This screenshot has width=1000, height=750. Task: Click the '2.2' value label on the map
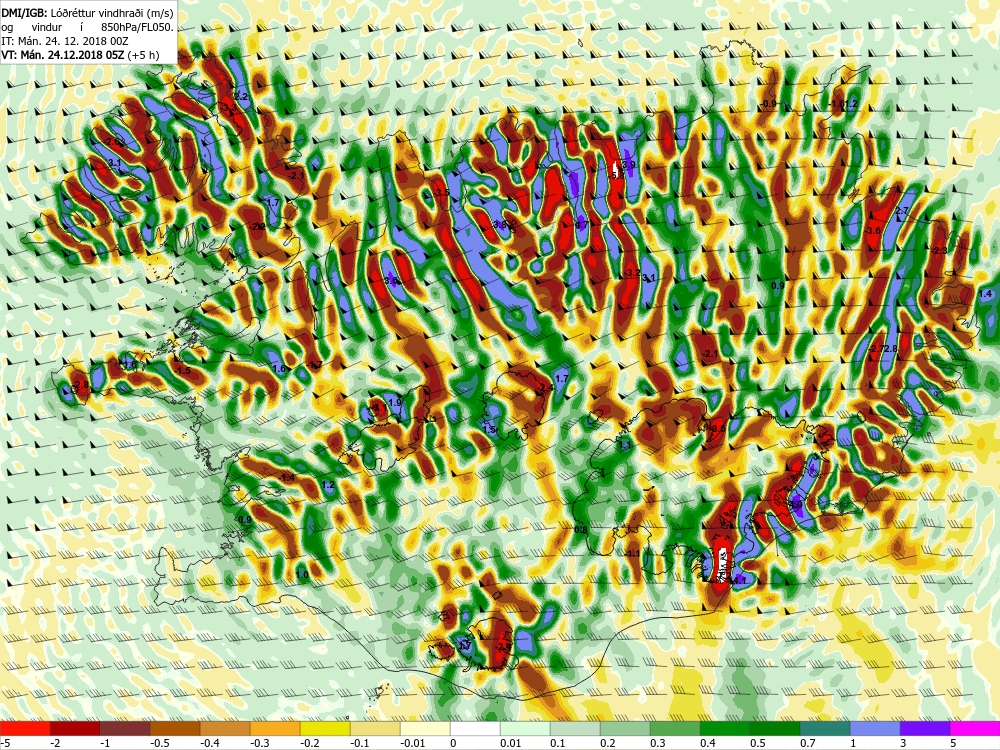tap(242, 97)
